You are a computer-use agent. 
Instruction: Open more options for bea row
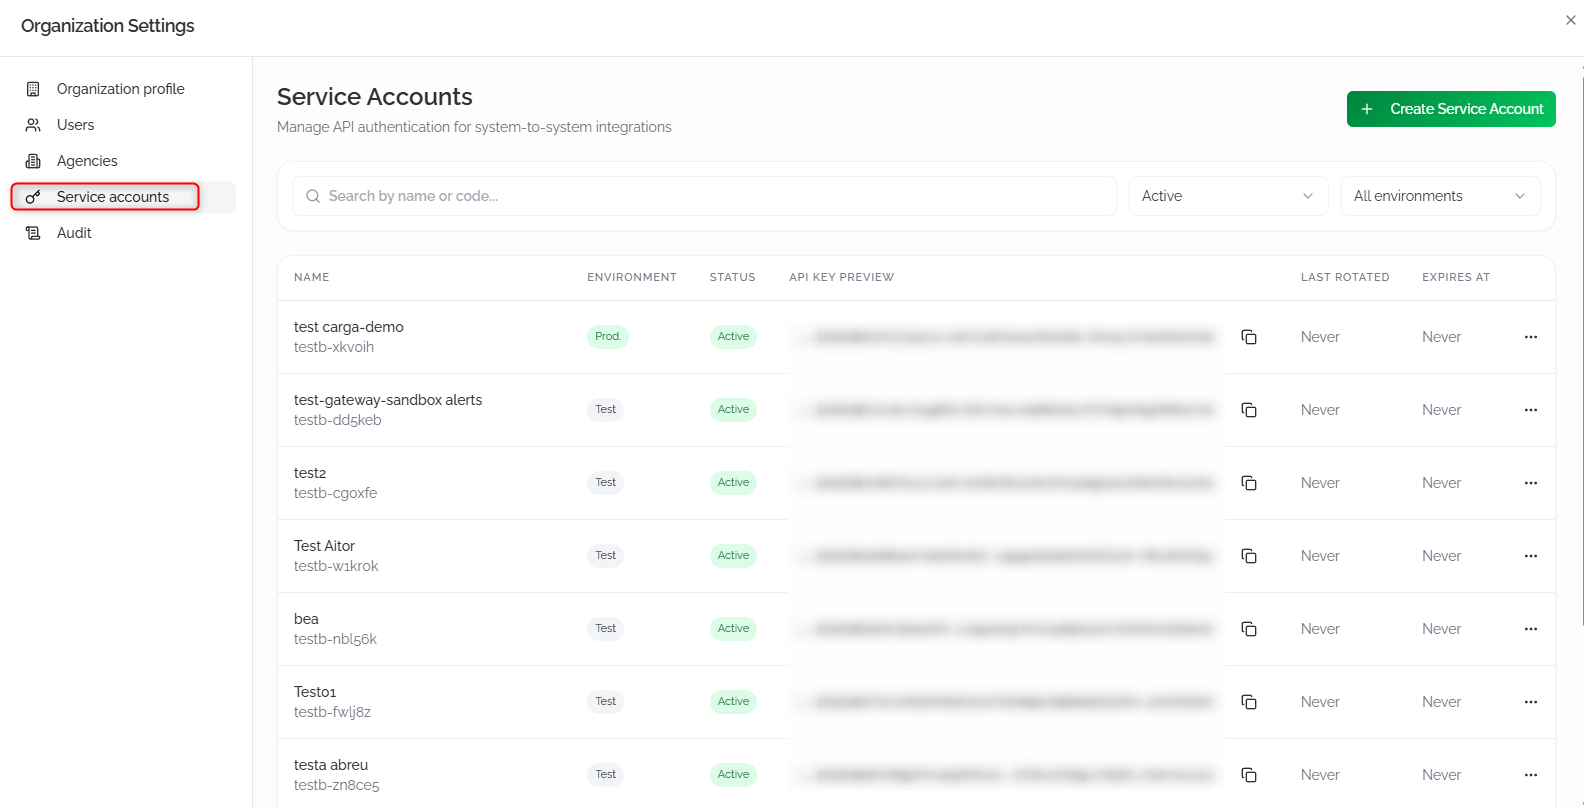coord(1531,629)
